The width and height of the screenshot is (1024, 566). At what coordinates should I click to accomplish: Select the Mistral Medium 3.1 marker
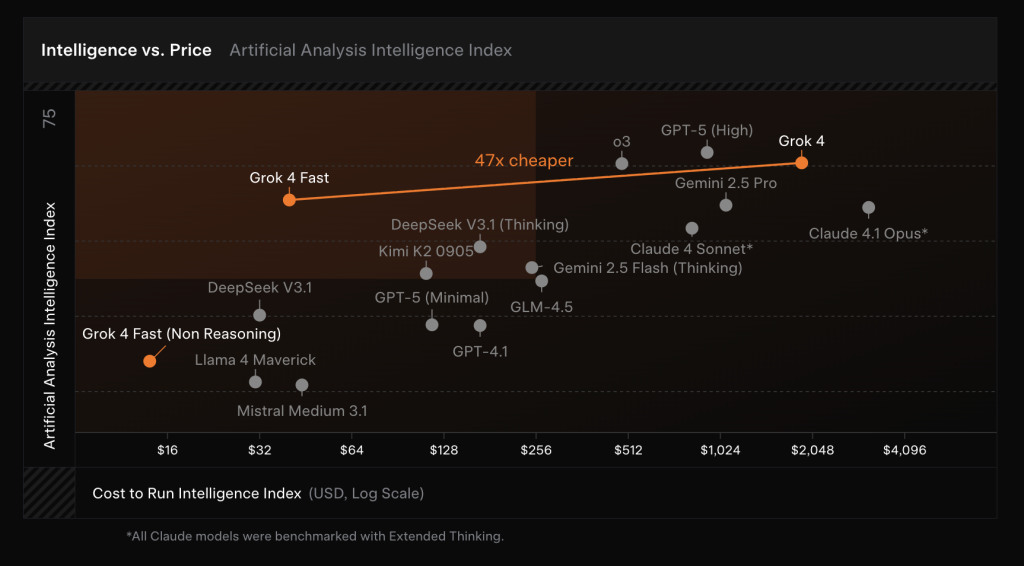pyautogui.click(x=302, y=385)
